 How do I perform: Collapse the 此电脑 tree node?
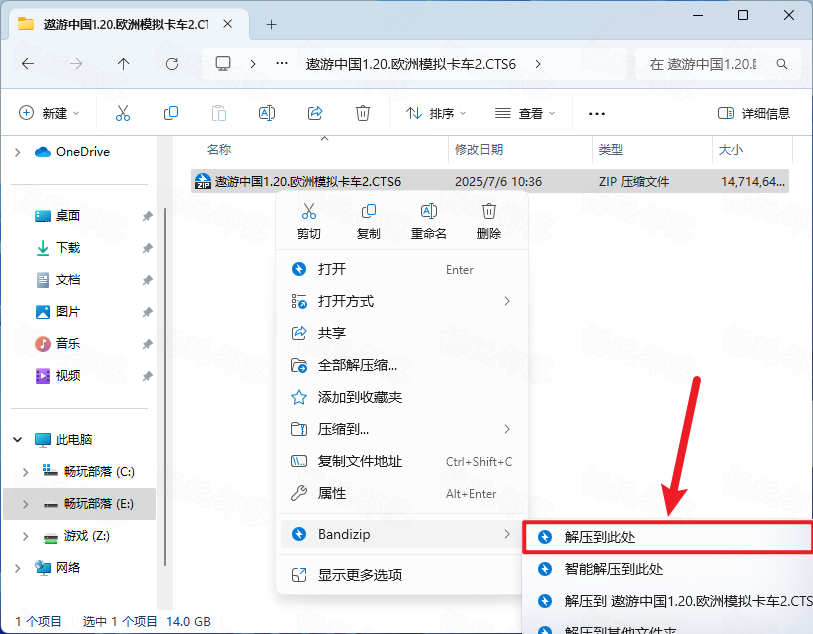pos(18,440)
